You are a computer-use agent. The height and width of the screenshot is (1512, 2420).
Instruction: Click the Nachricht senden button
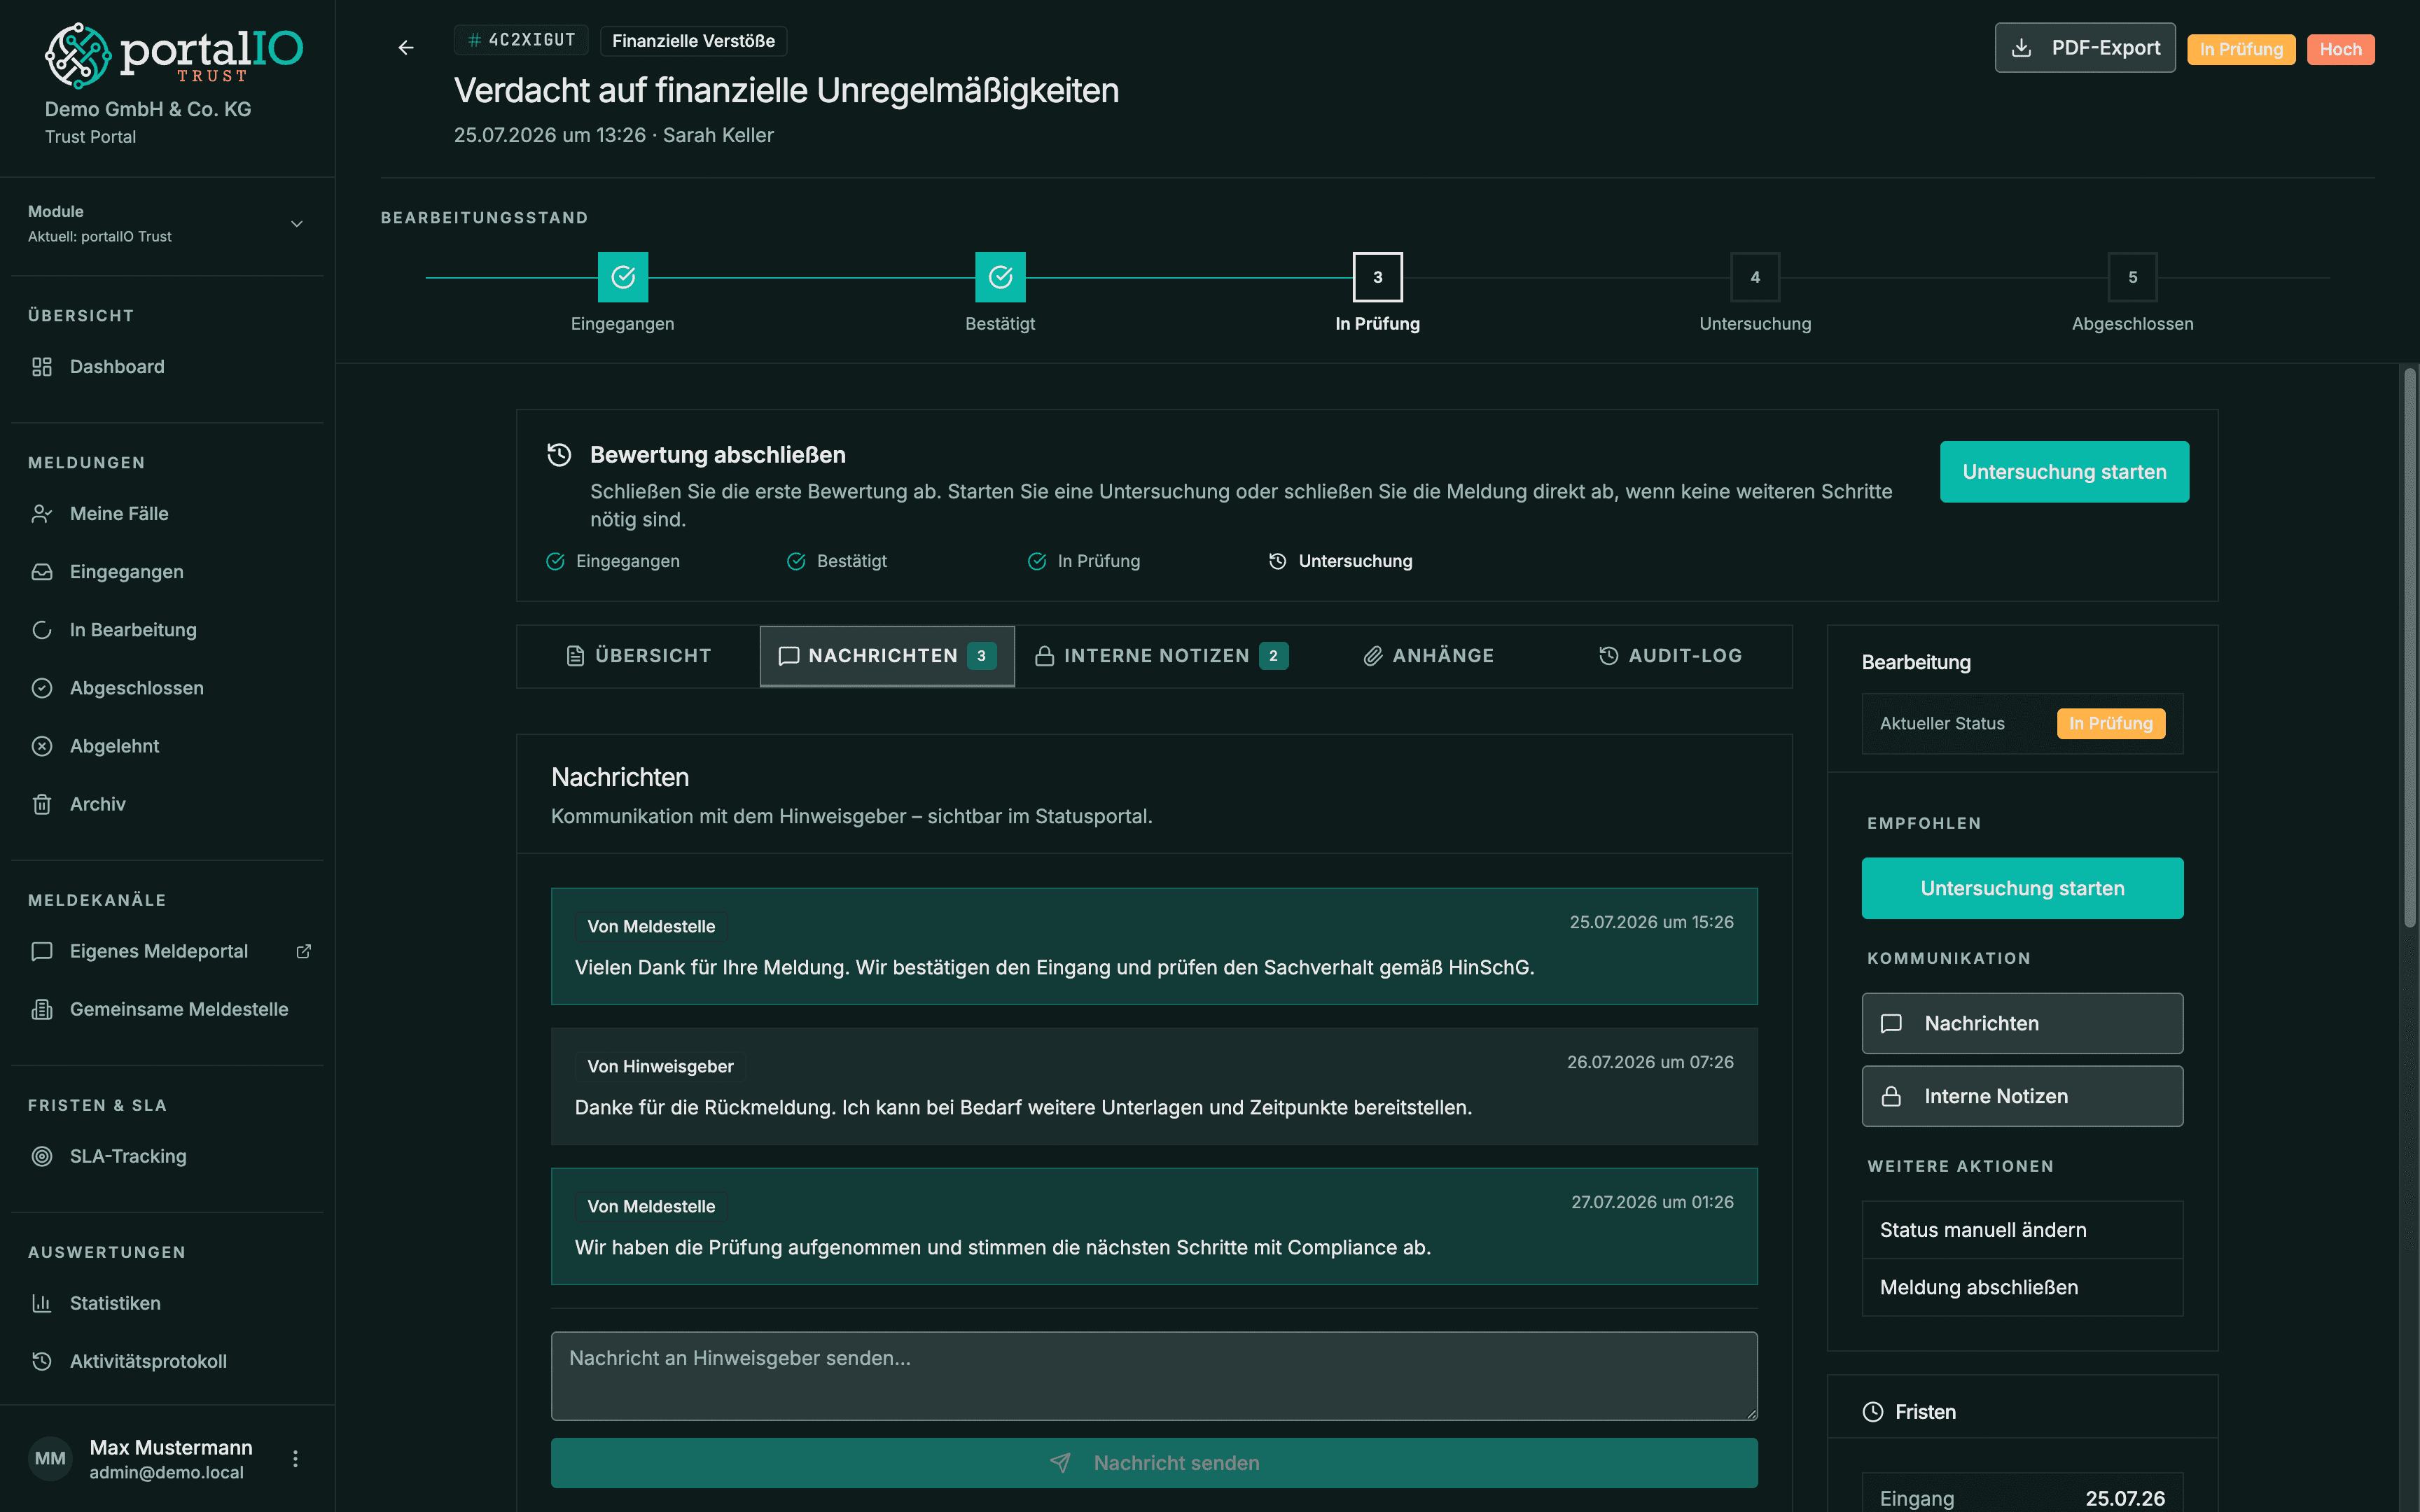coord(1154,1463)
